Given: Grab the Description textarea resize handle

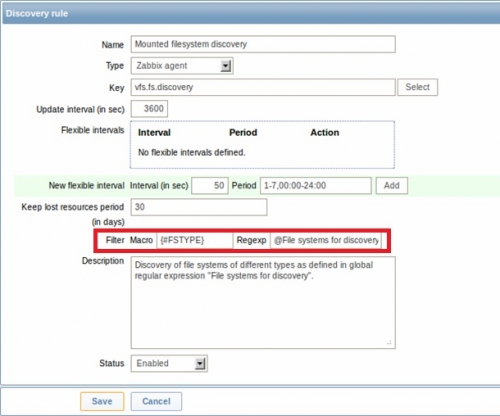Looking at the screenshot, I should 389,343.
